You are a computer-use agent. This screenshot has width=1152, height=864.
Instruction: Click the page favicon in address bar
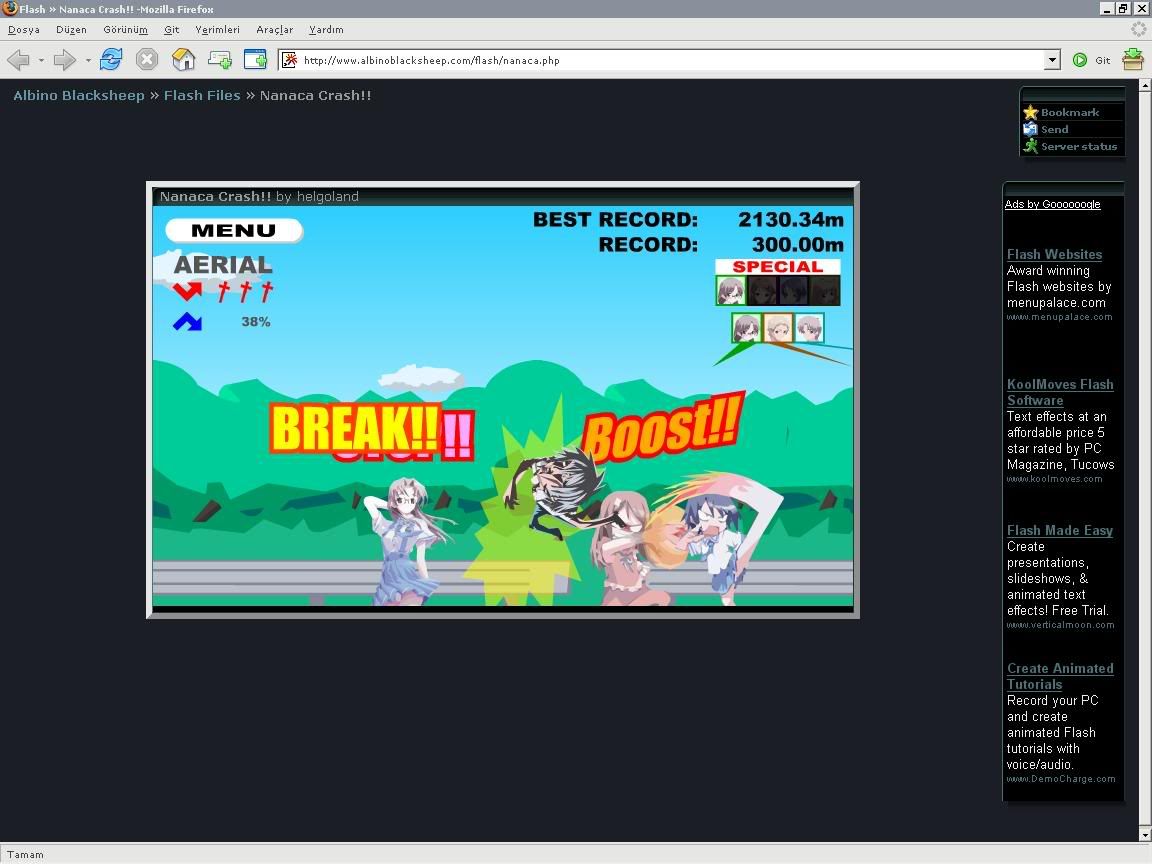coord(289,60)
